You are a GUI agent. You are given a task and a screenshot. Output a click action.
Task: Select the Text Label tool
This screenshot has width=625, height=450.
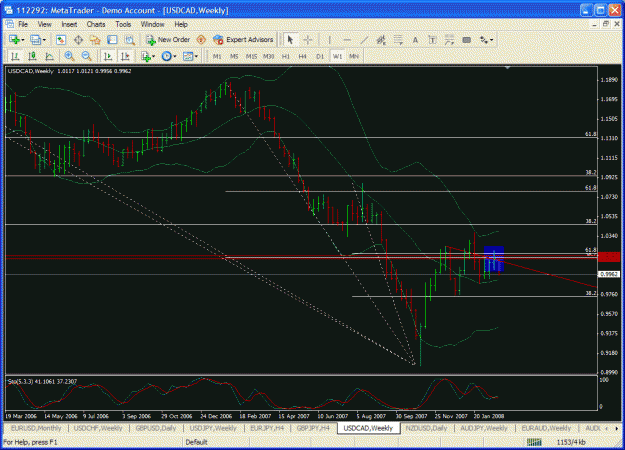click(432, 40)
